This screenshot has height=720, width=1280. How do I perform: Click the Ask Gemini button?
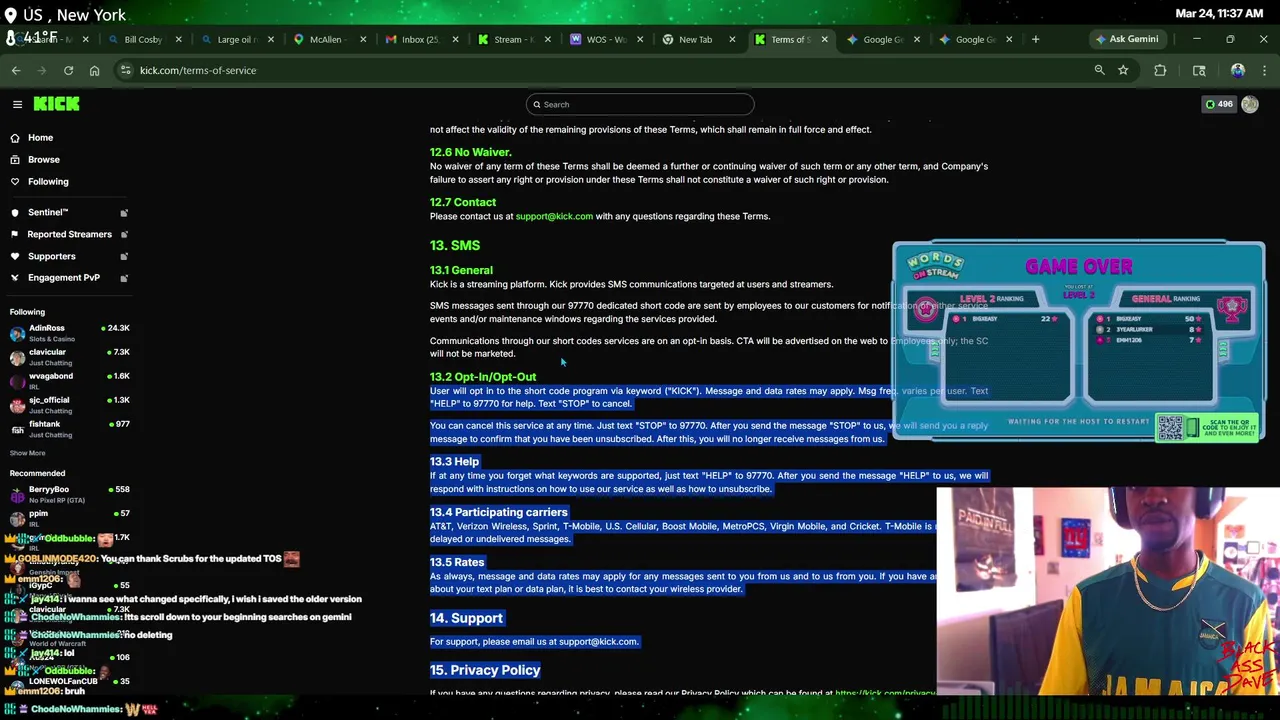click(1126, 39)
